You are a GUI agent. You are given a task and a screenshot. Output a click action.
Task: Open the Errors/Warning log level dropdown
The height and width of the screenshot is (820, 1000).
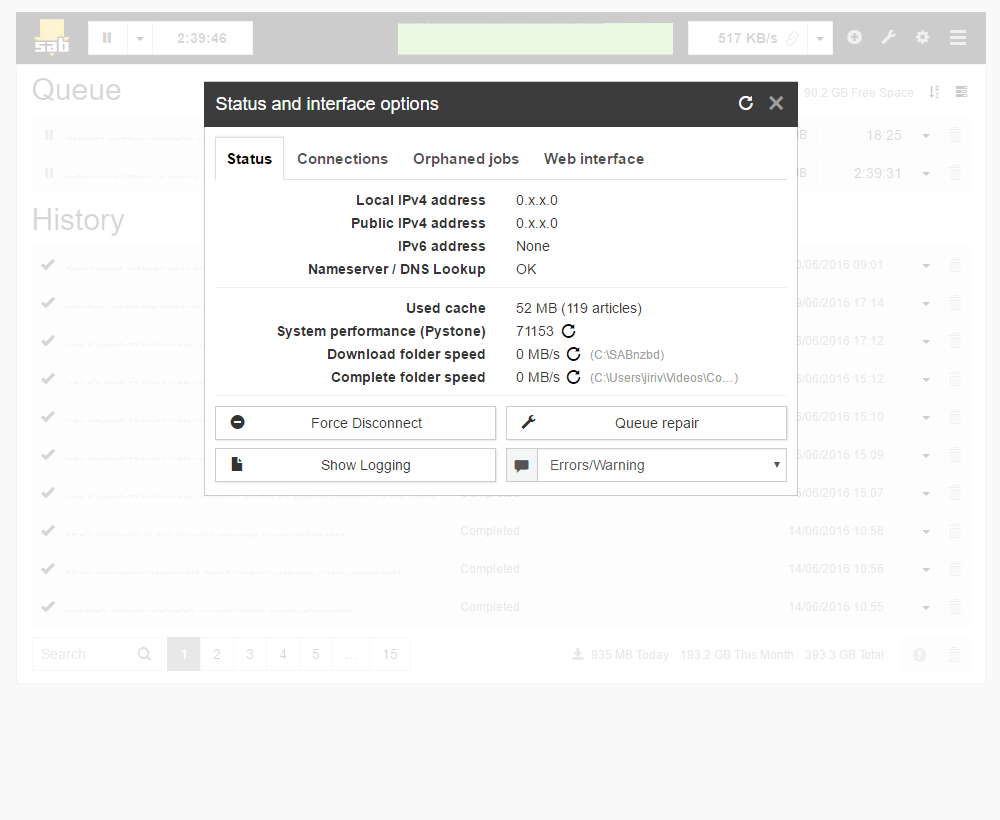(662, 465)
